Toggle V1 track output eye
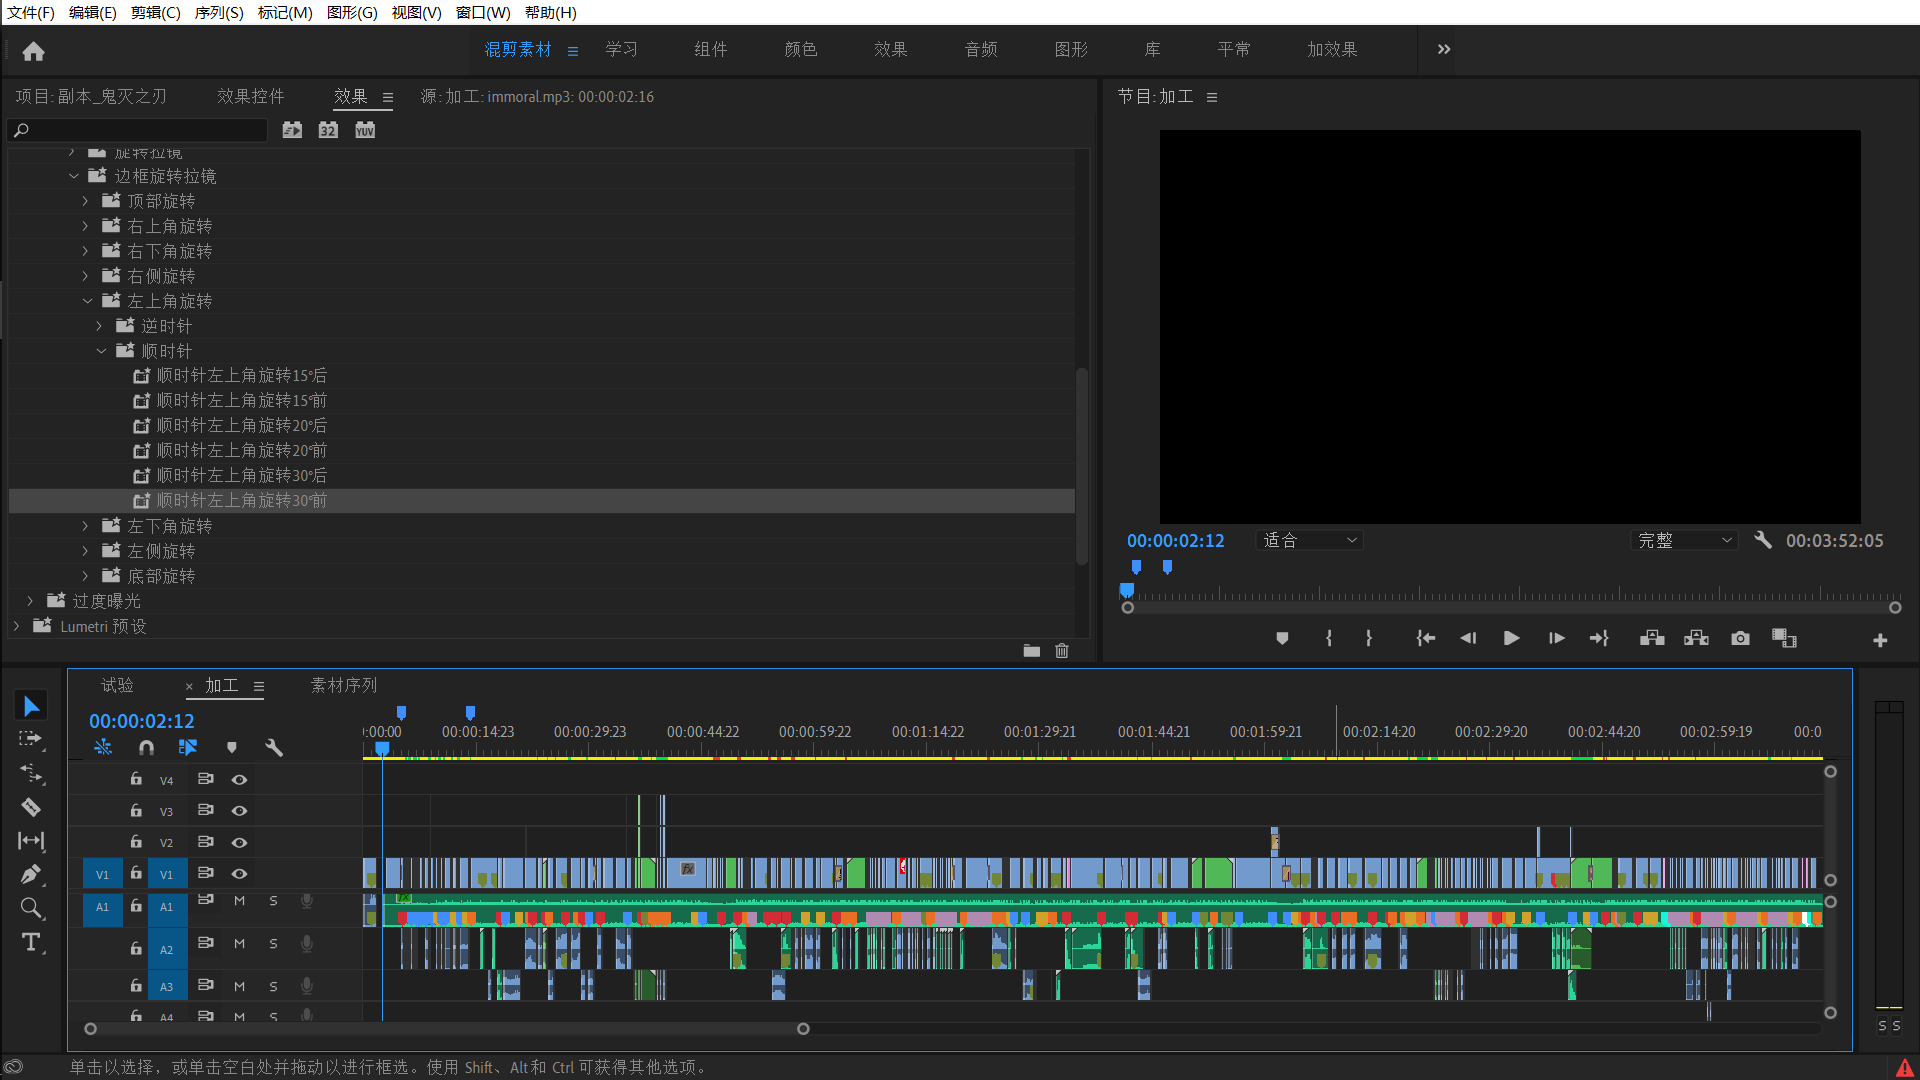This screenshot has width=1920, height=1080. [x=239, y=874]
